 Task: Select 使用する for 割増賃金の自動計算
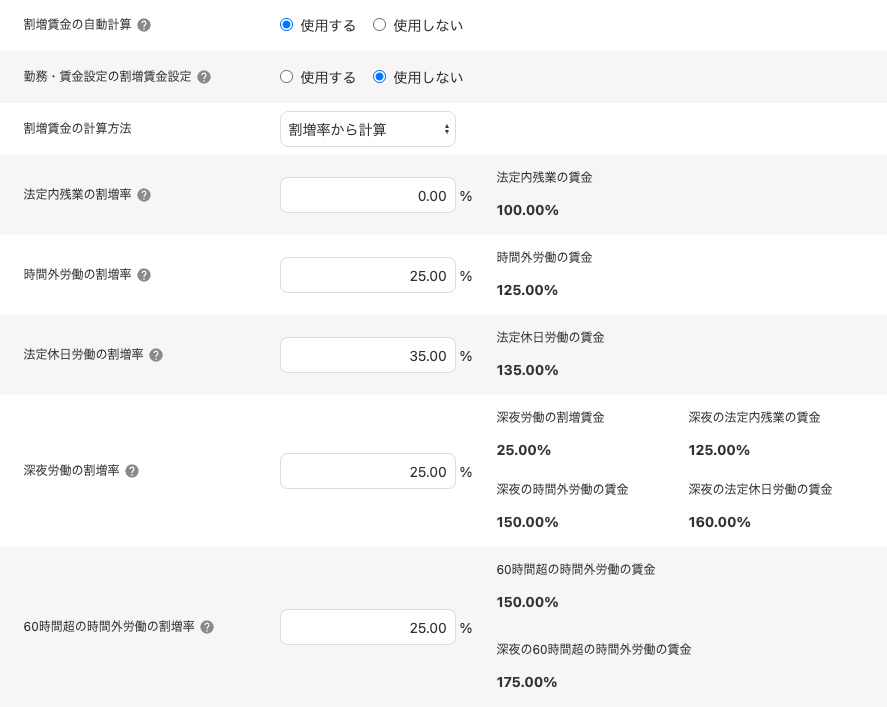point(287,25)
